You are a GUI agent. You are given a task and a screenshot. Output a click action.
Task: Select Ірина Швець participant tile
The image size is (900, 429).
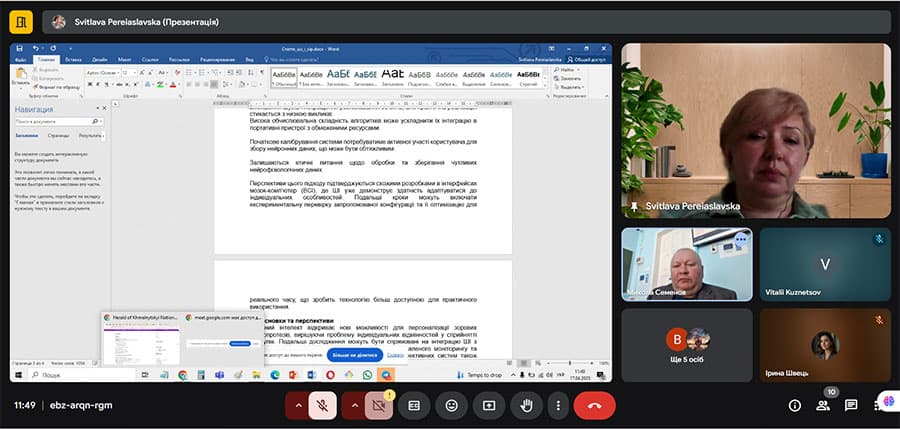824,344
